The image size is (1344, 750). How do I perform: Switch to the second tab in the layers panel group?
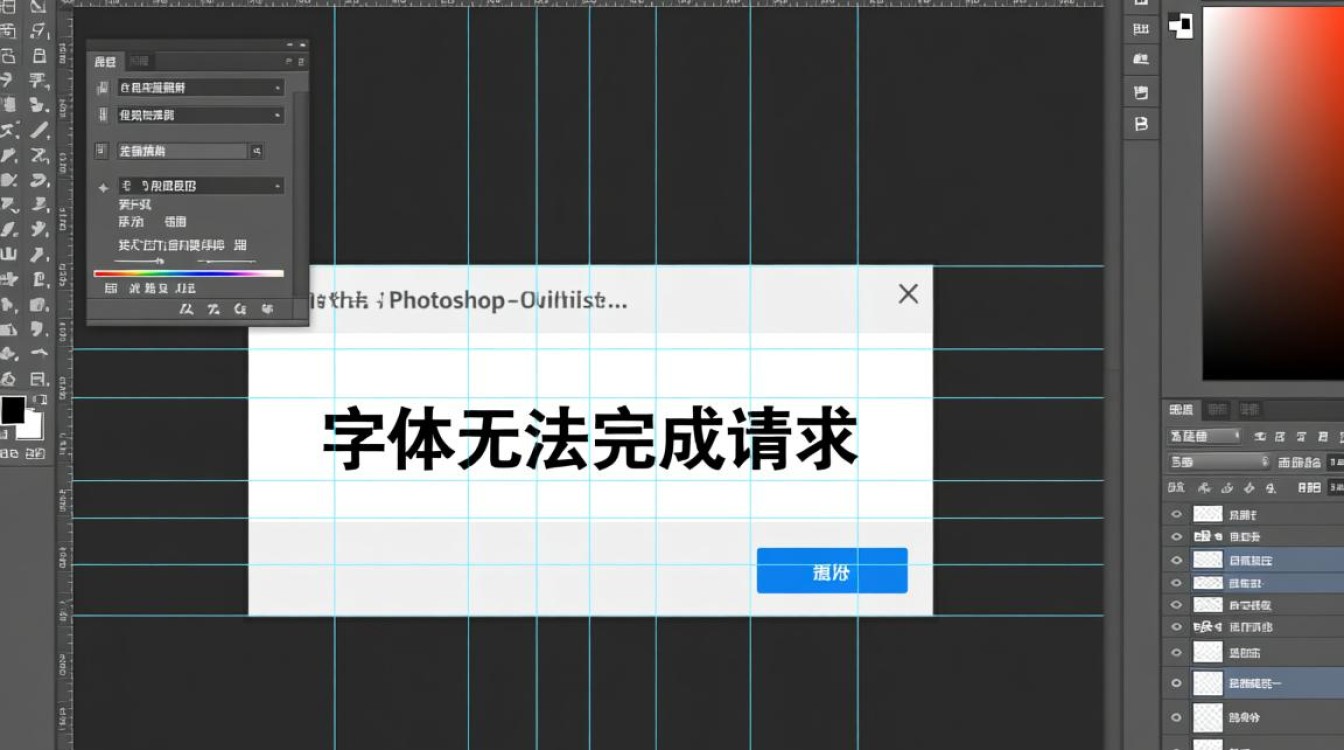pyautogui.click(x=1216, y=409)
